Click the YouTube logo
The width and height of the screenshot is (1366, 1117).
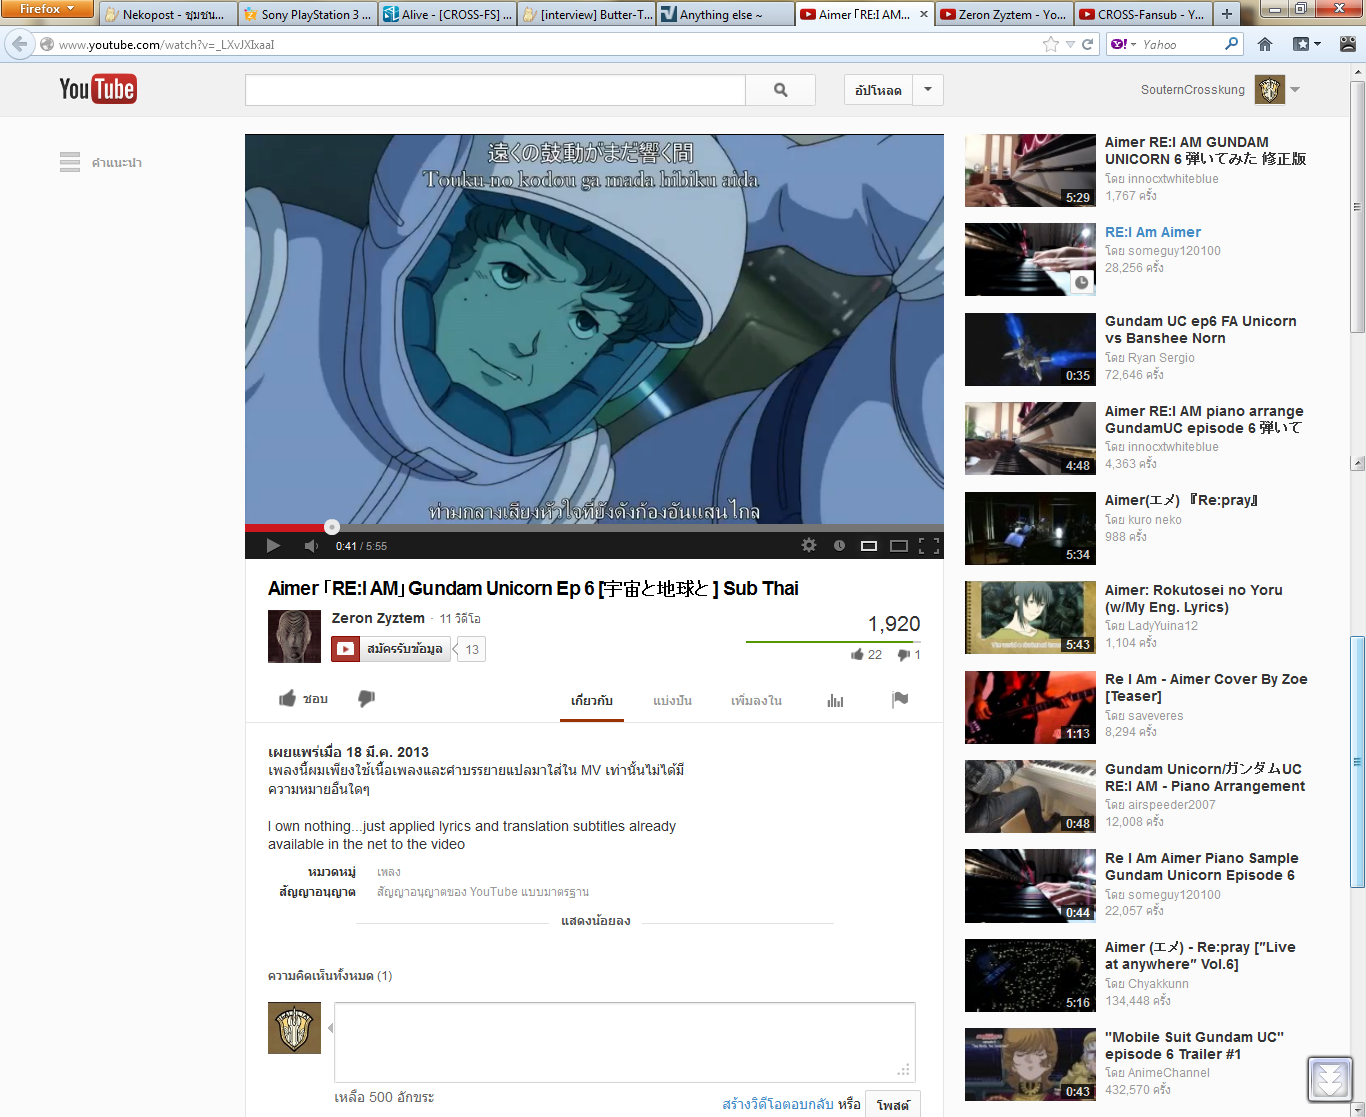click(x=98, y=89)
